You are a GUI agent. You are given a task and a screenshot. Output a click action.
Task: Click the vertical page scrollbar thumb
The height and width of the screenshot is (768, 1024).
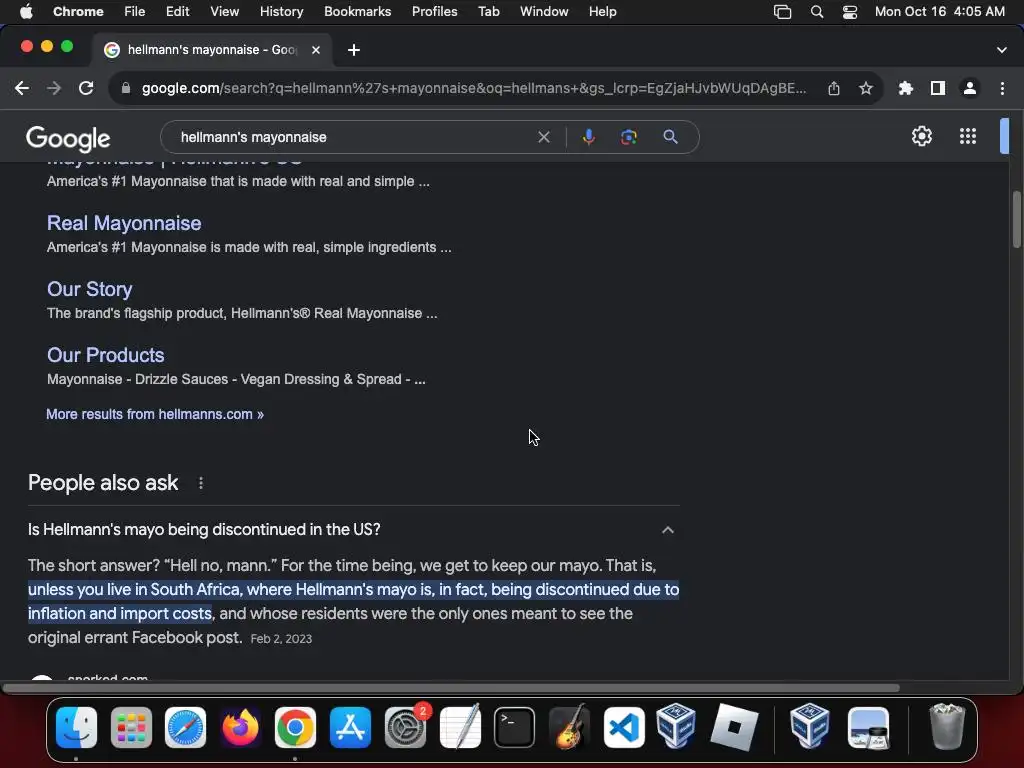(x=1016, y=220)
